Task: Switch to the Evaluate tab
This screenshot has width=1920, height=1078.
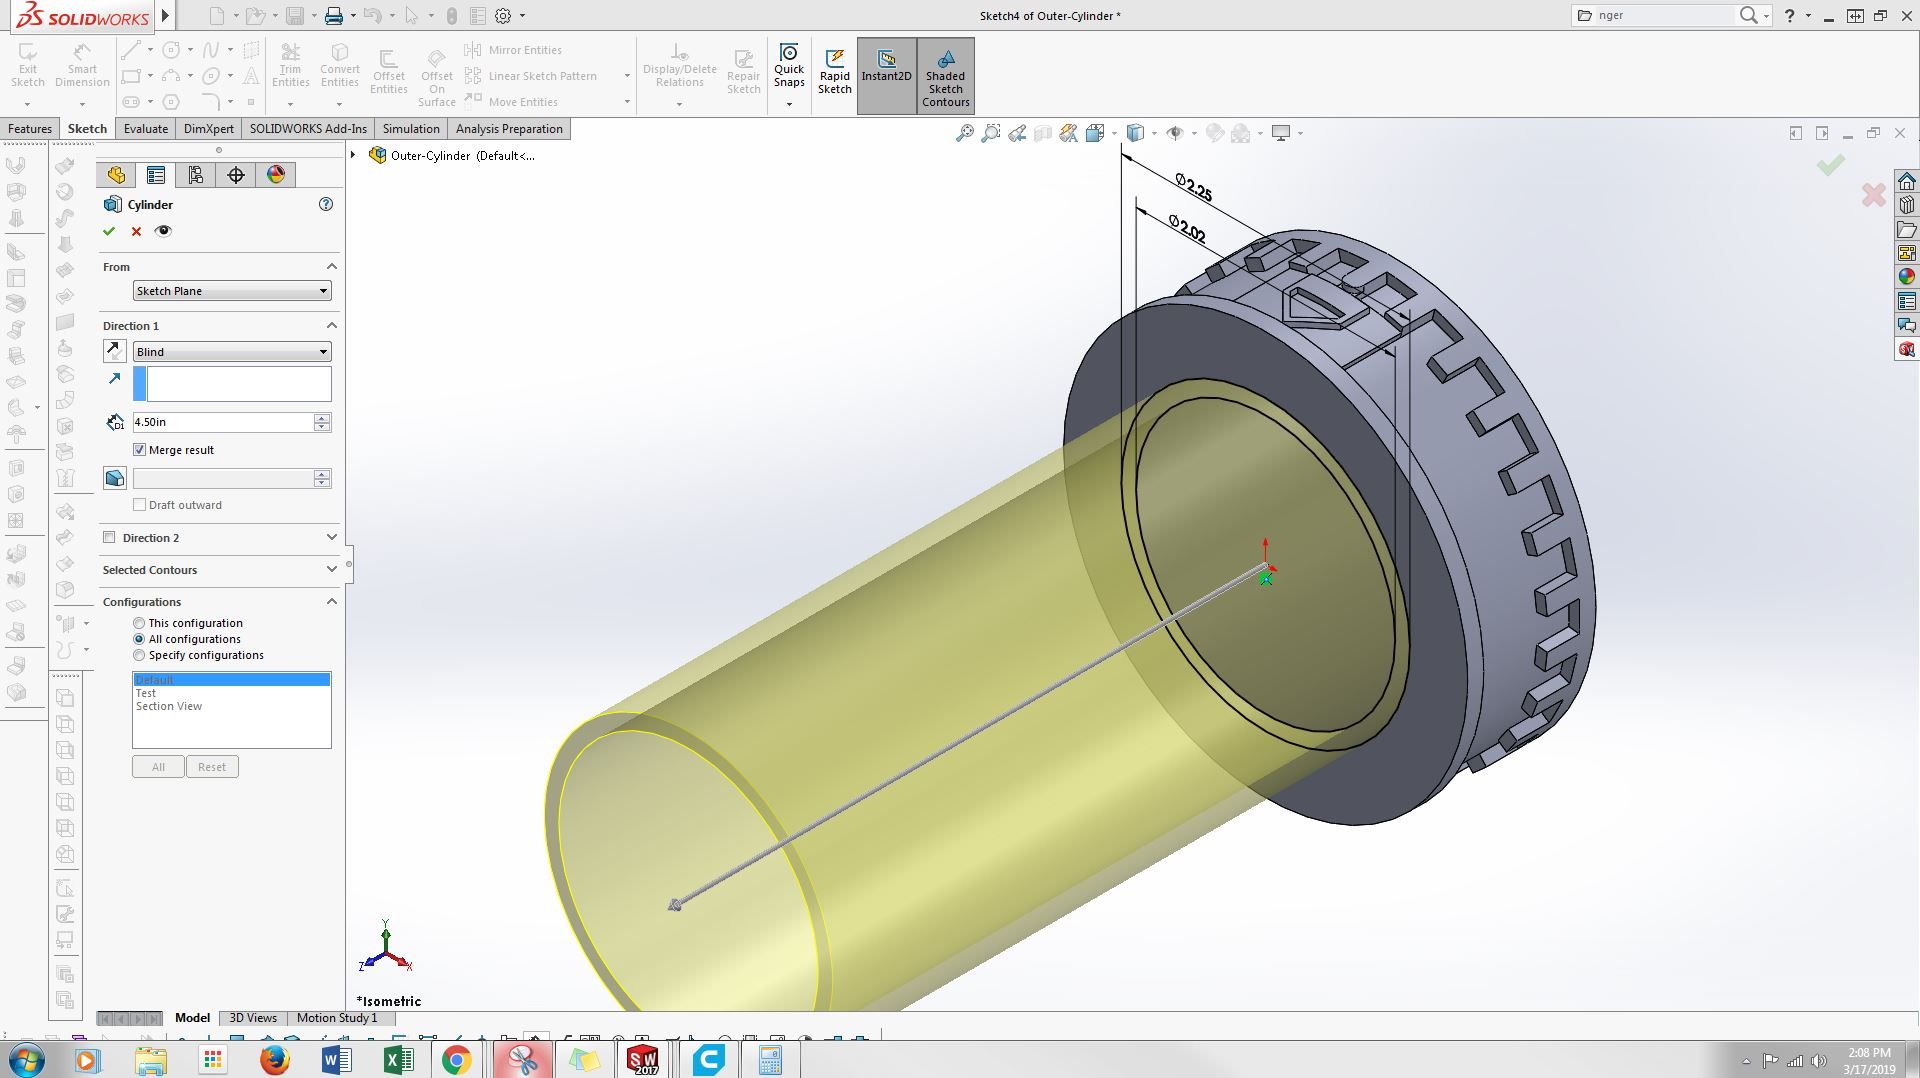Action: pyautogui.click(x=146, y=129)
